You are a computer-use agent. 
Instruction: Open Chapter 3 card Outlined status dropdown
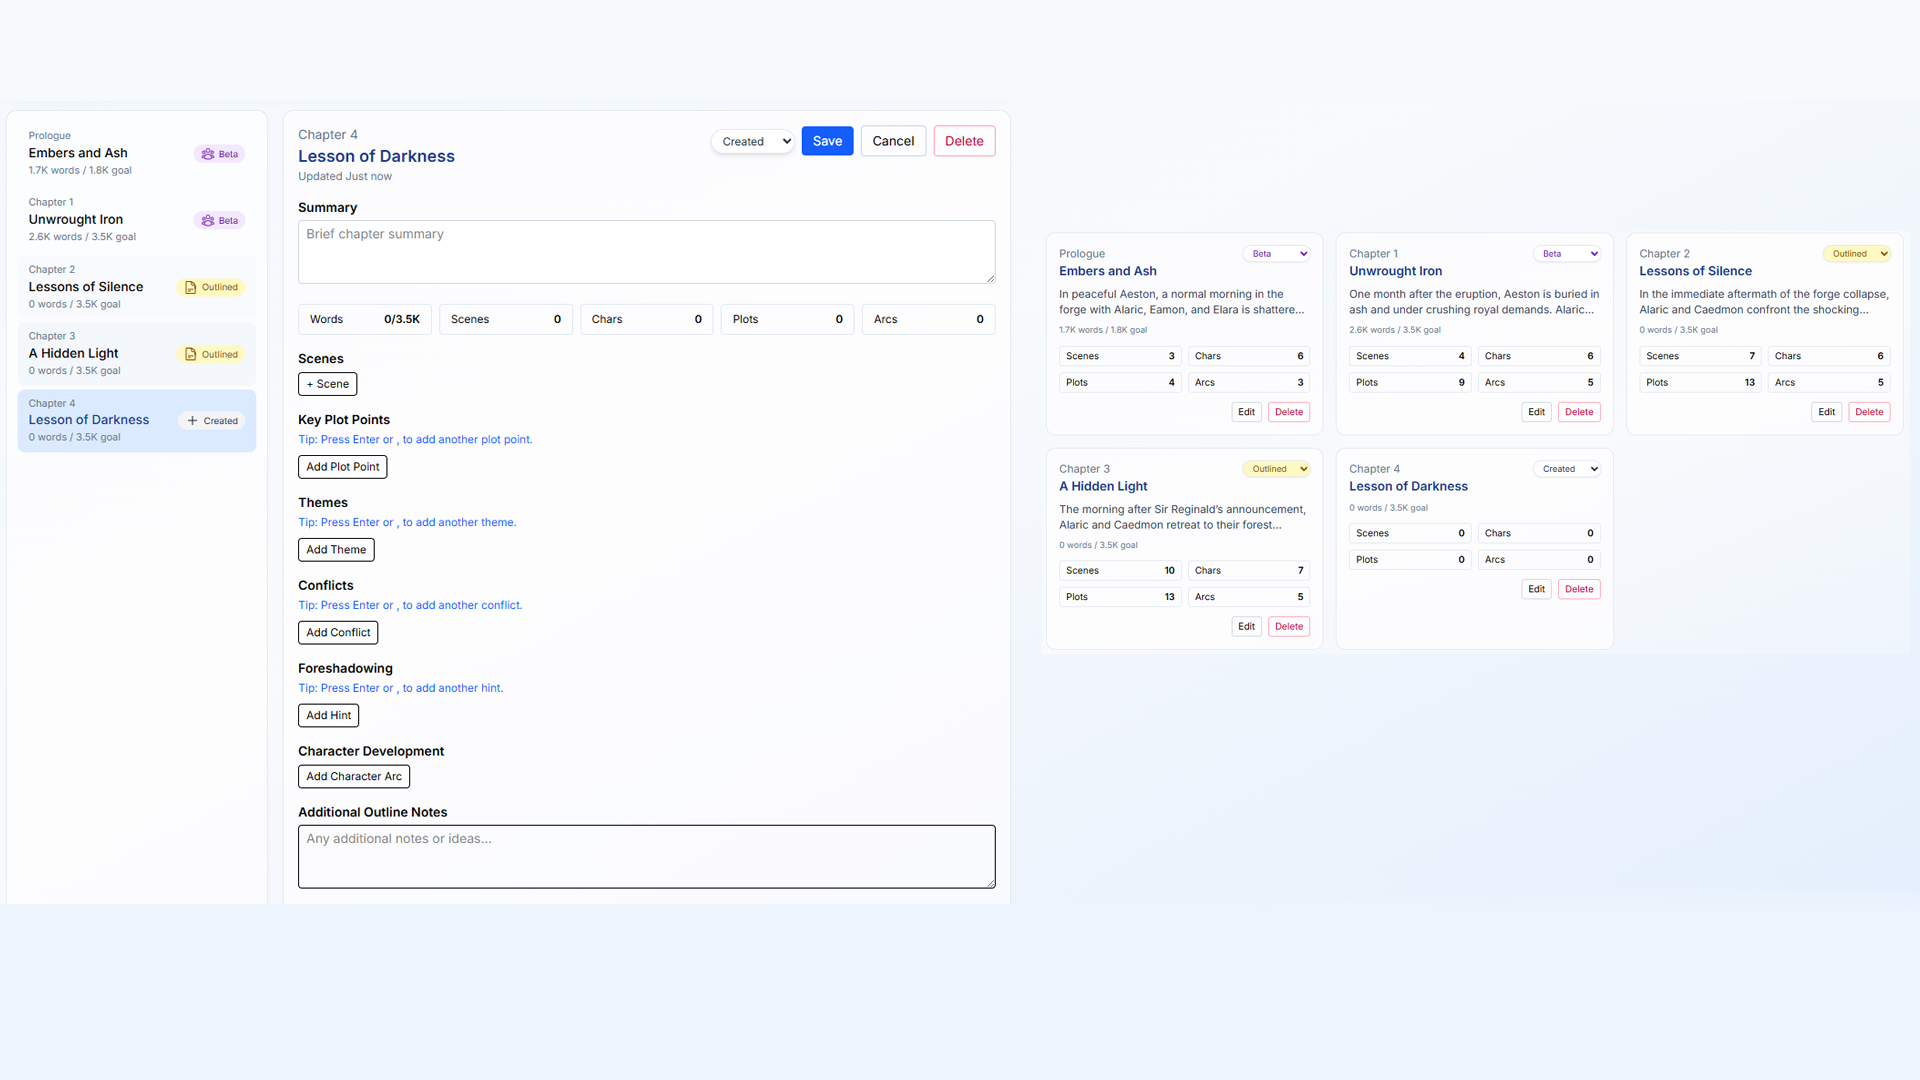pos(1276,469)
